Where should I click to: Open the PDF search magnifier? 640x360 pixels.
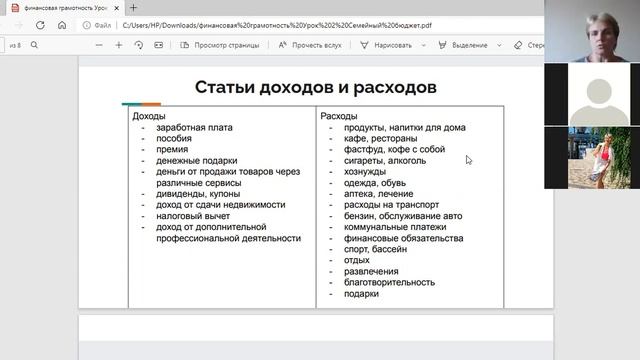pos(34,45)
